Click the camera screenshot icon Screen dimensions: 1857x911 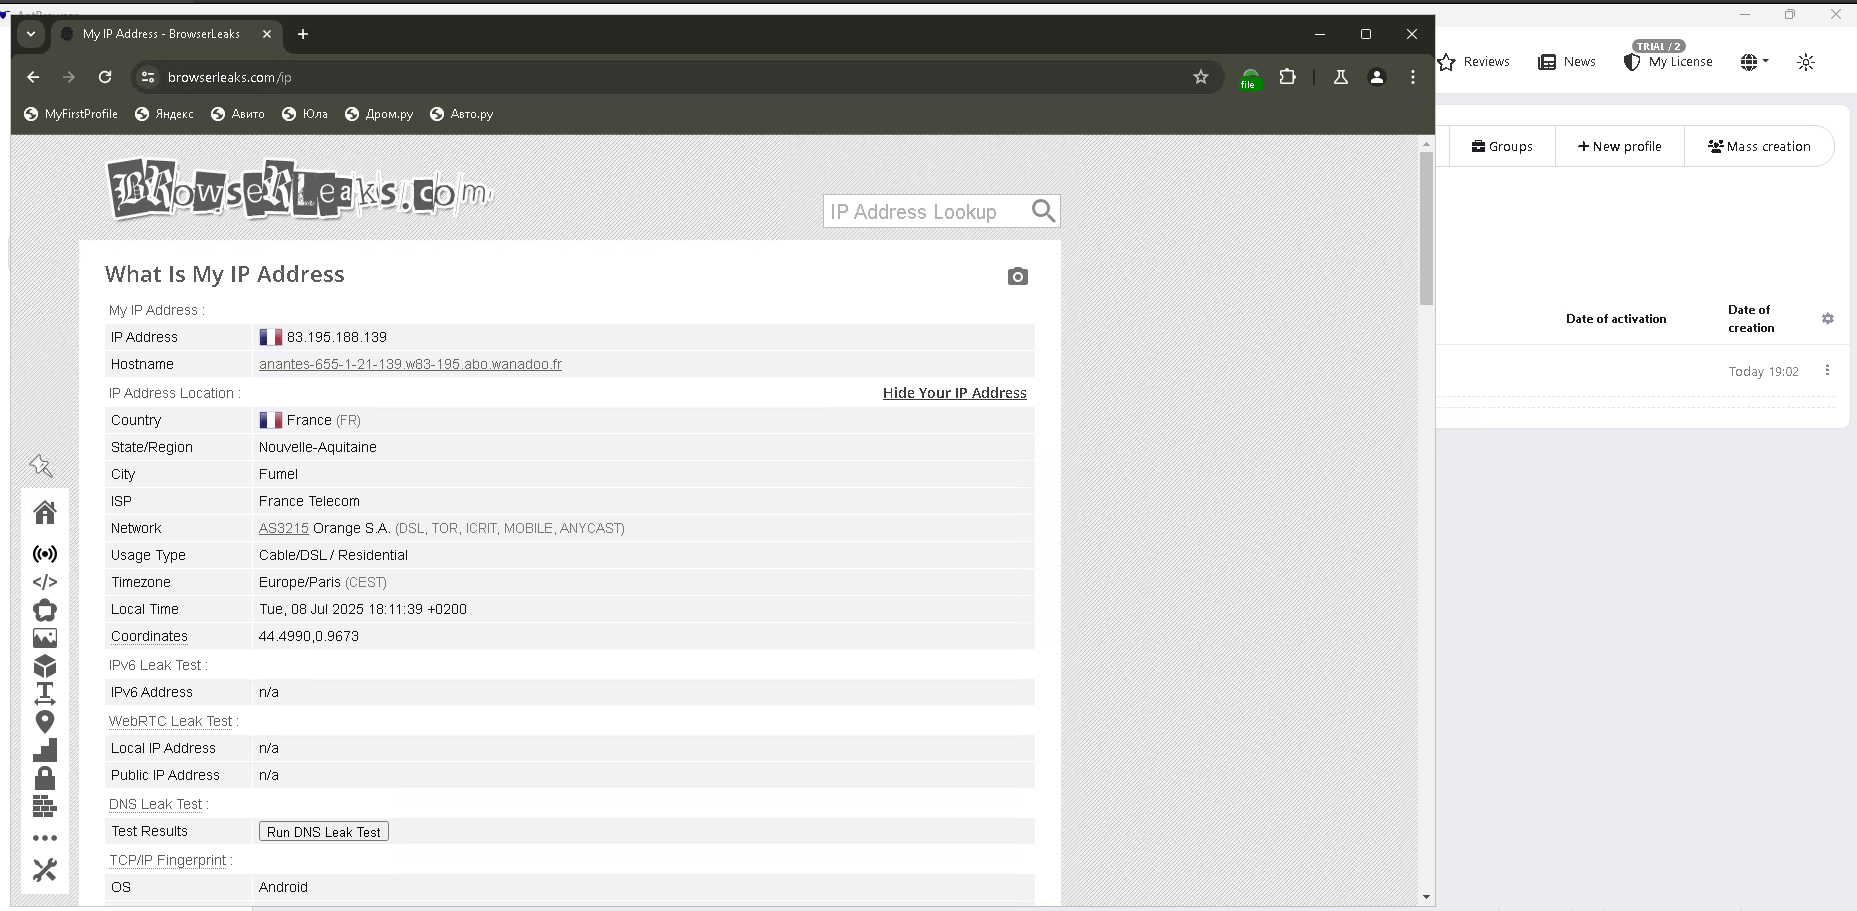tap(1017, 277)
